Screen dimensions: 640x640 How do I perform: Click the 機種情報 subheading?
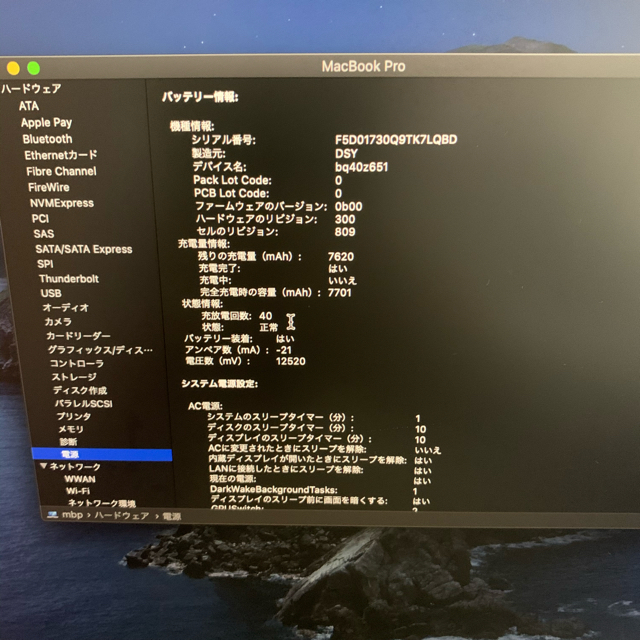192,126
